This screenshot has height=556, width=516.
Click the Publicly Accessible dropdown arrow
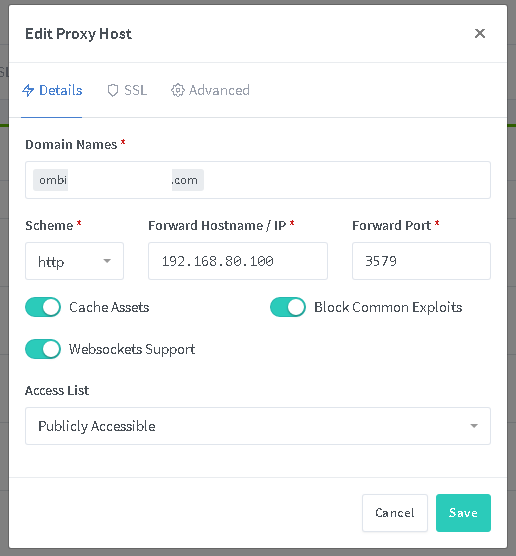(474, 426)
